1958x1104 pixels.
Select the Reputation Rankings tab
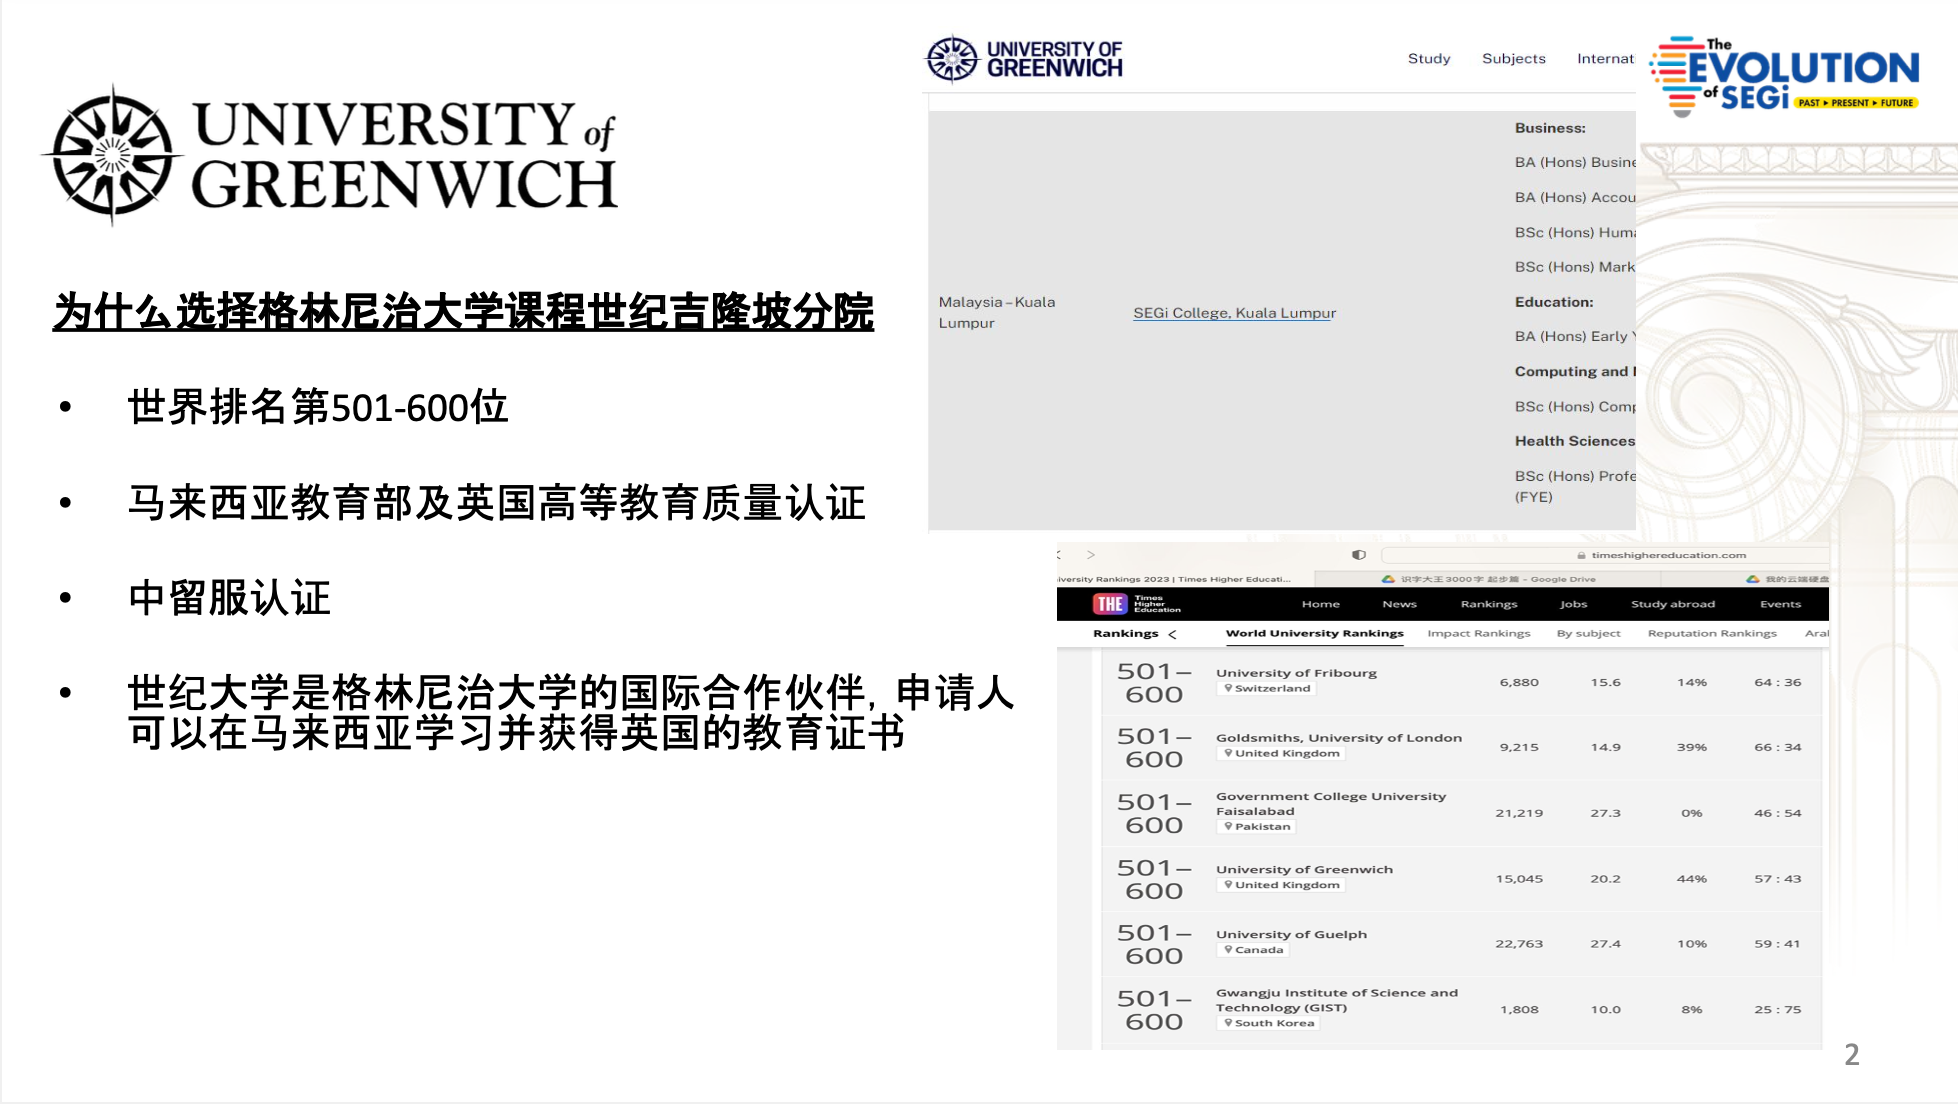tap(1712, 633)
